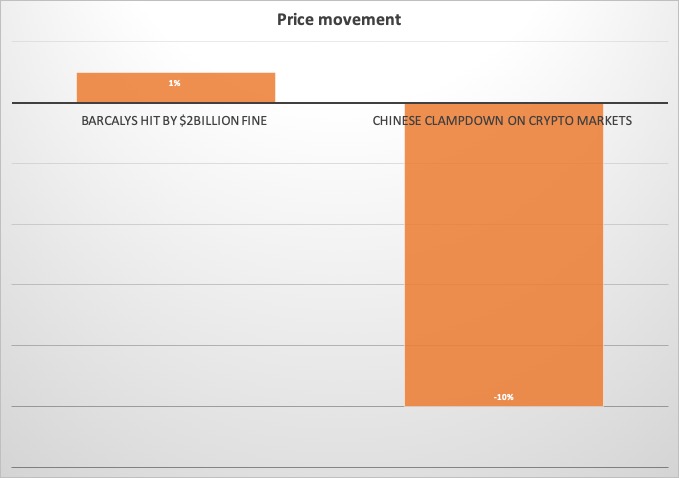Select the fourth gridline below the zero axis
This screenshot has width=679, height=478.
(340, 346)
